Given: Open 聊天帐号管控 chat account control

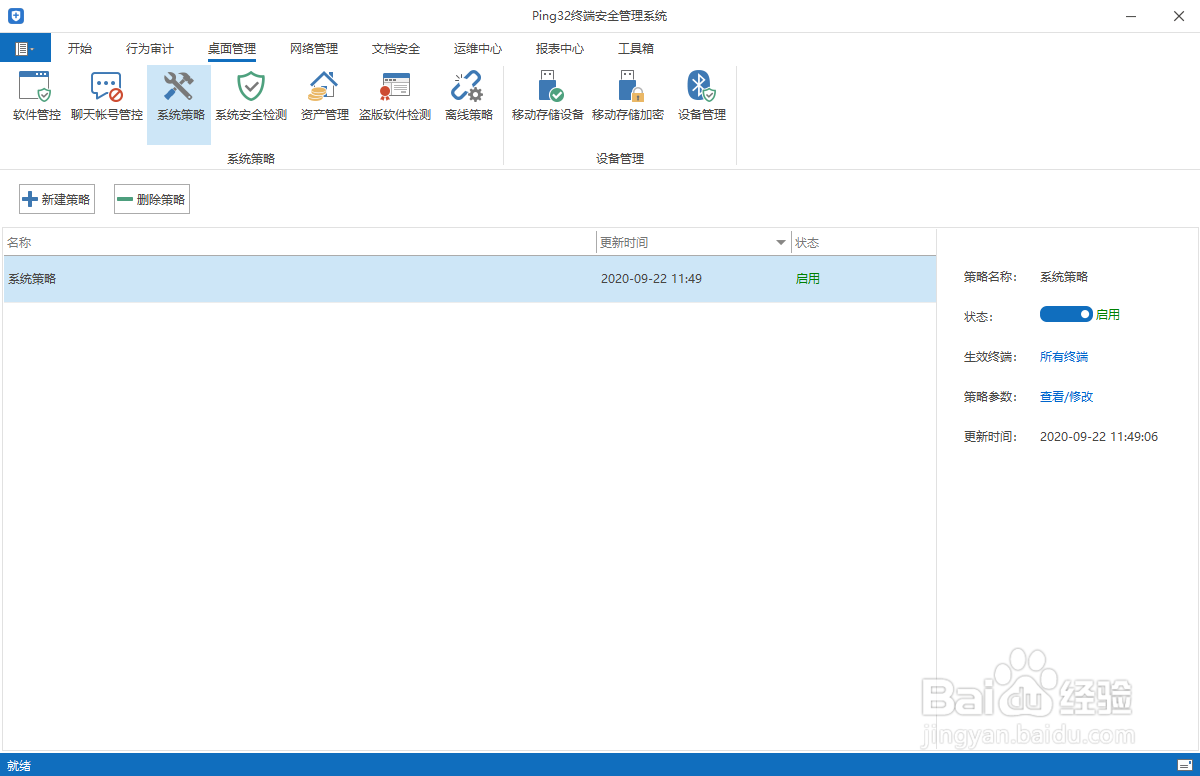Looking at the screenshot, I should coord(107,97).
